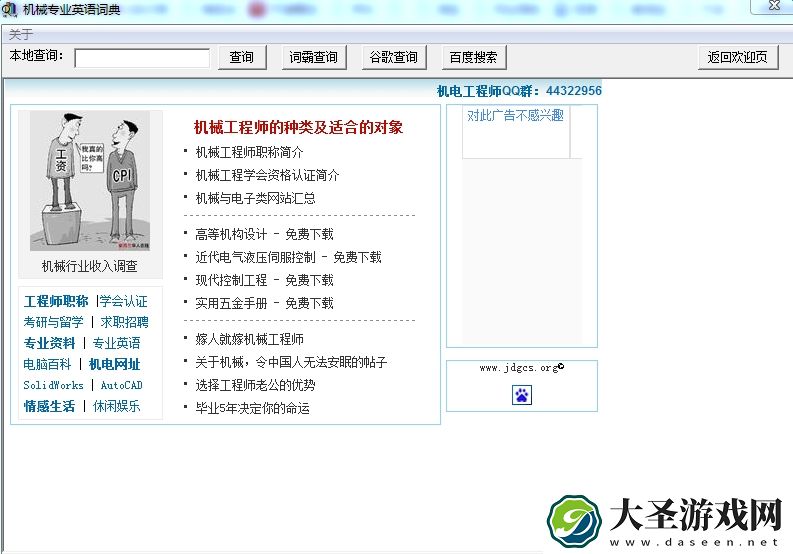This screenshot has width=793, height=554.
Task: Open 机械工程师的种类及适合的对象 headline
Action: tap(298, 127)
